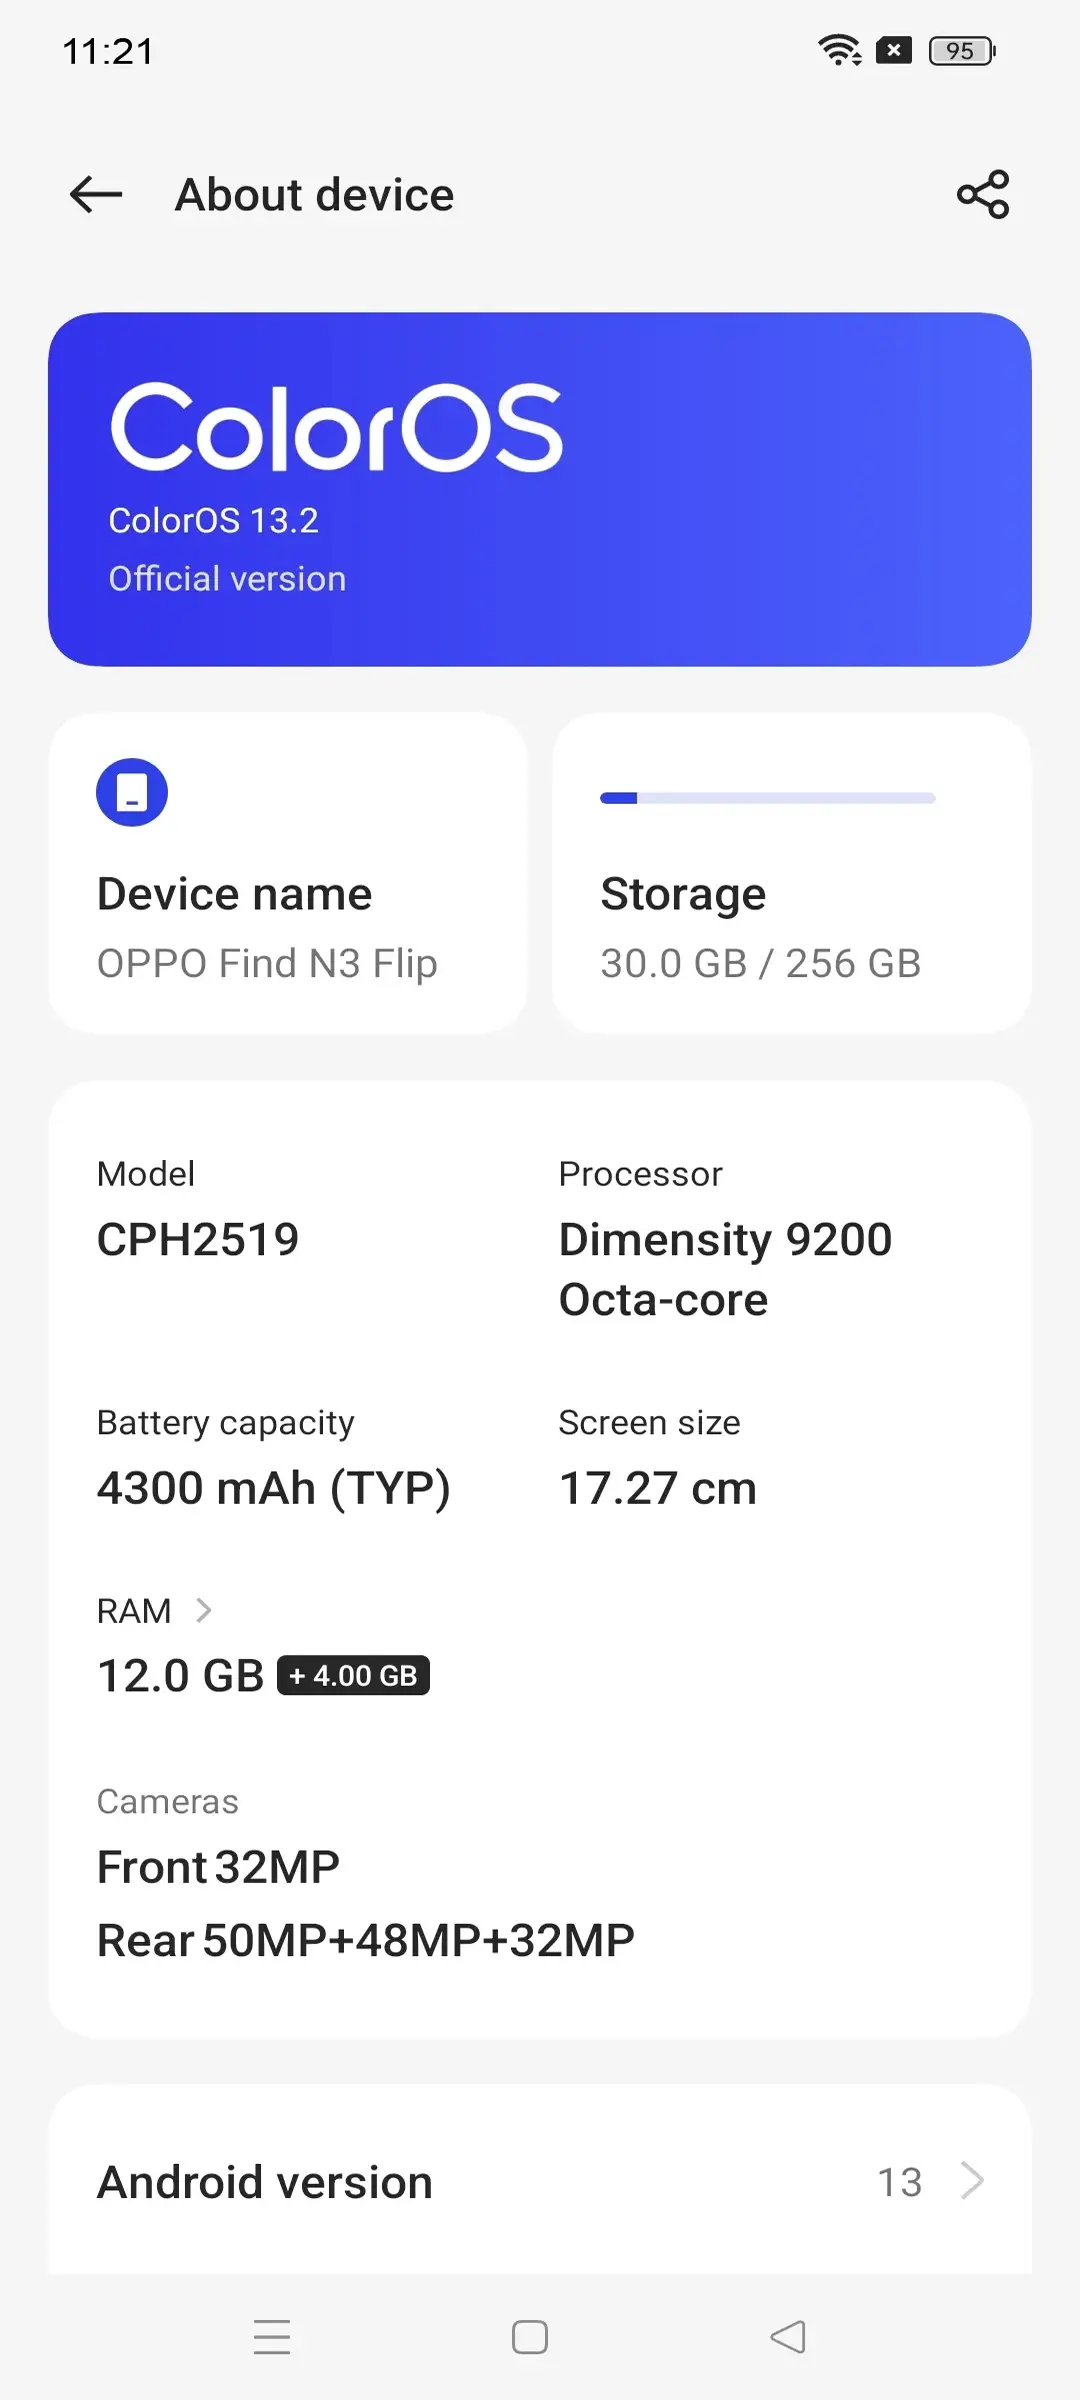Open Android version chevron arrow
1080x2400 pixels.
point(972,2181)
